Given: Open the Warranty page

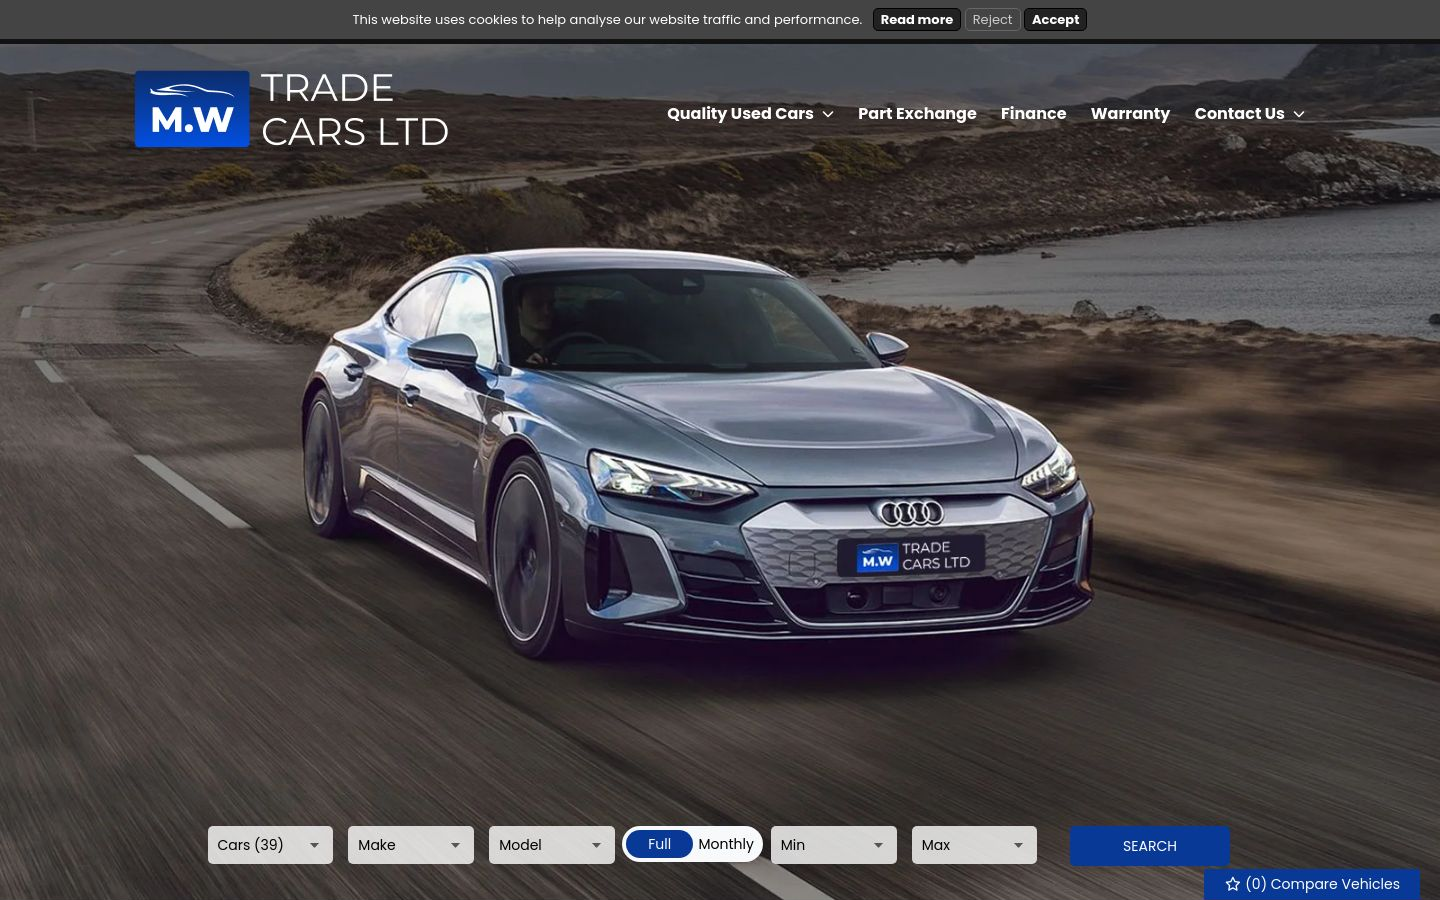Looking at the screenshot, I should point(1130,113).
